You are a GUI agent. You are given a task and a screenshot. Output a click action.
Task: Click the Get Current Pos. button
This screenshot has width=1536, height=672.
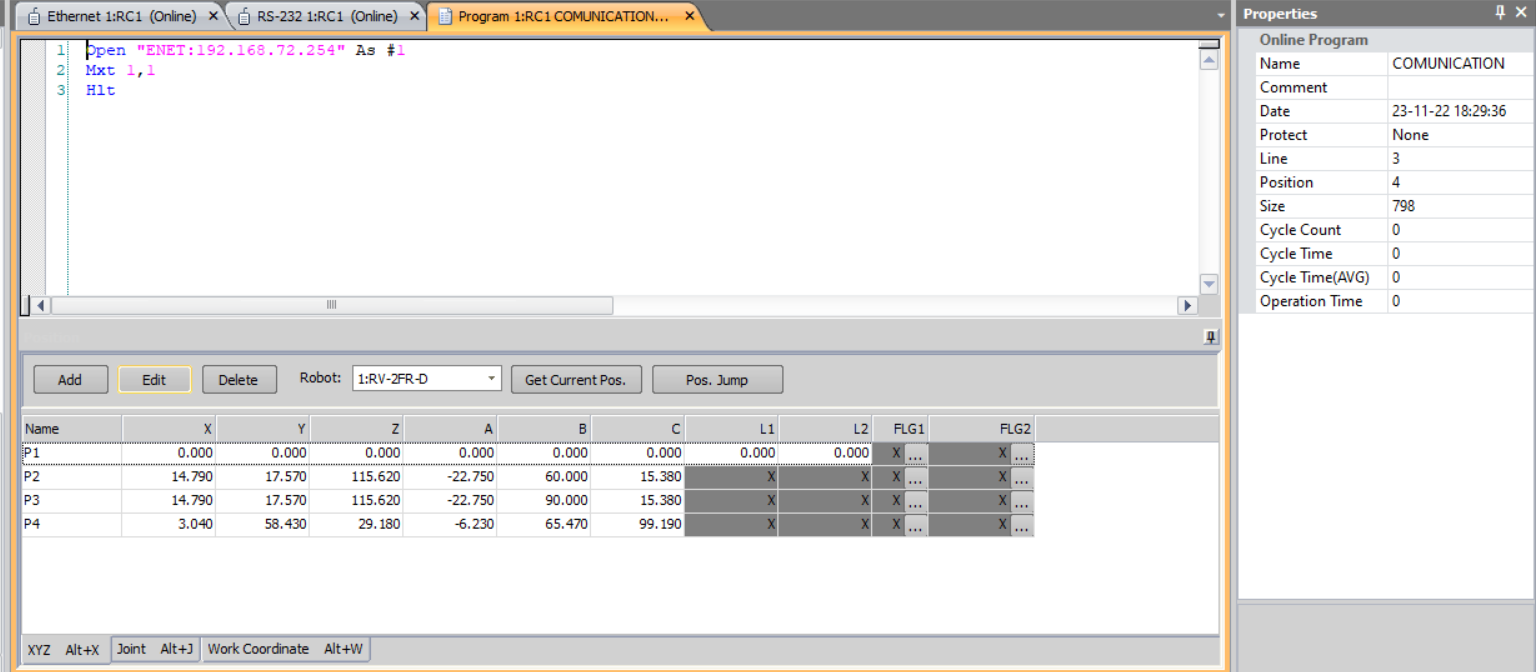[575, 380]
